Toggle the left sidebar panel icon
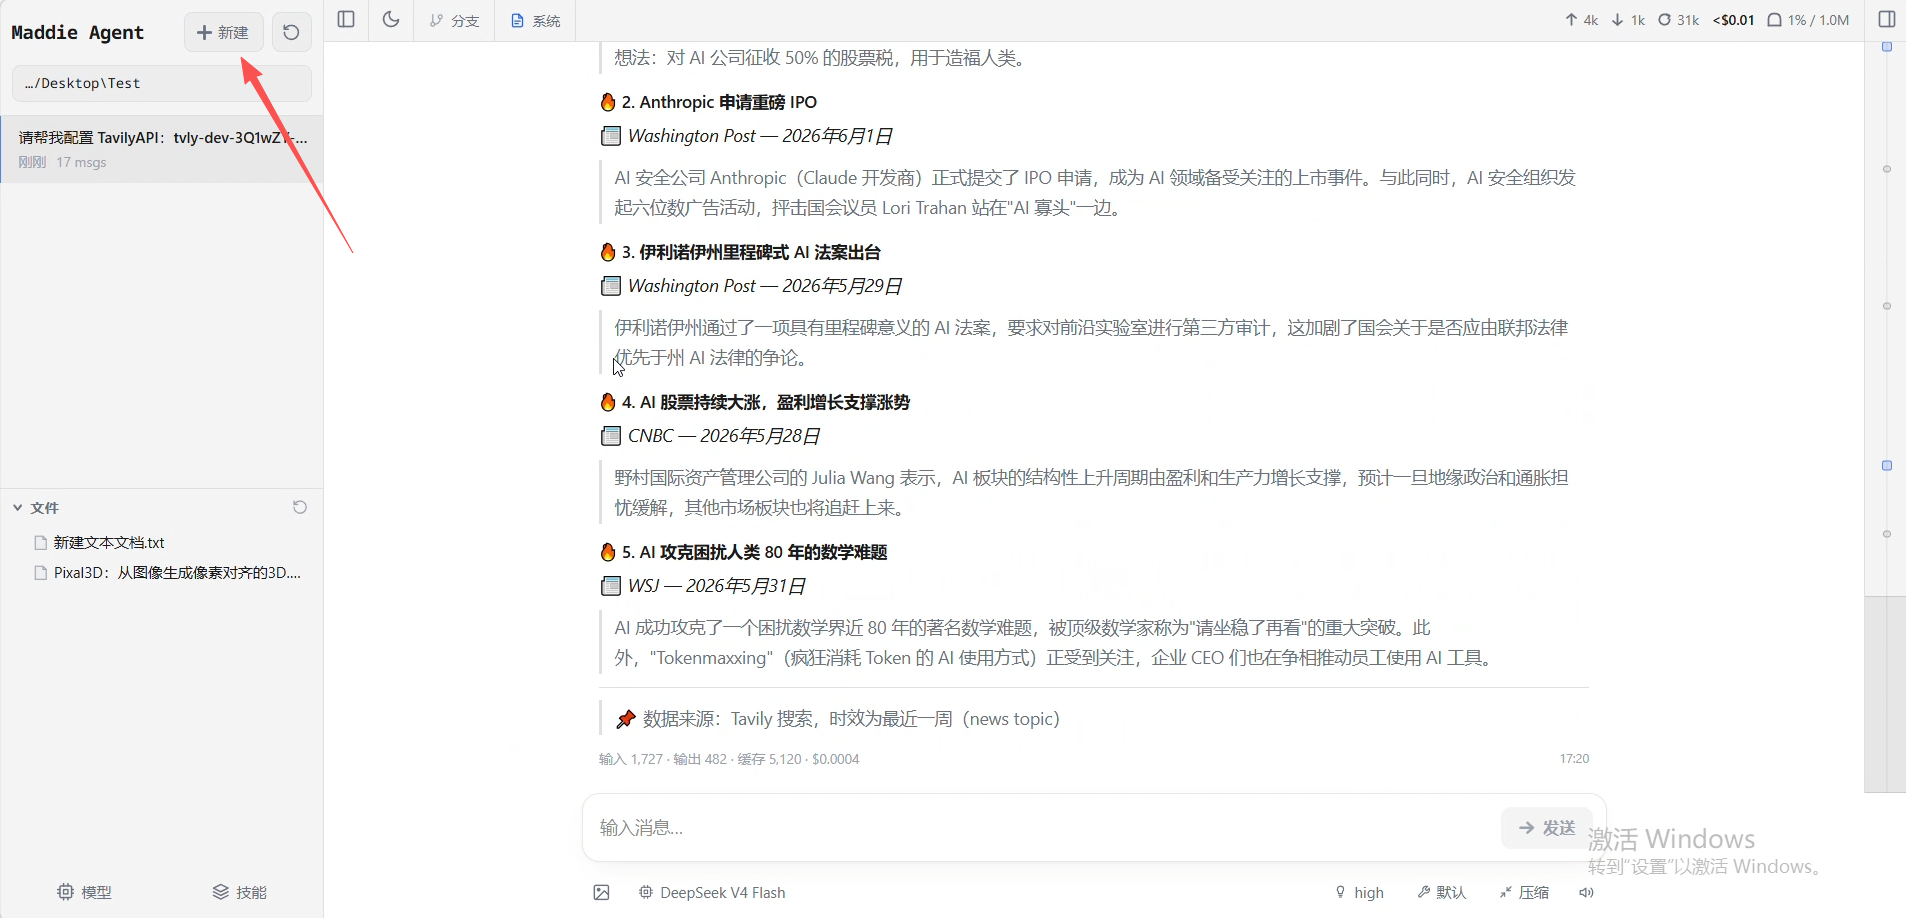This screenshot has width=1906, height=918. 346,19
